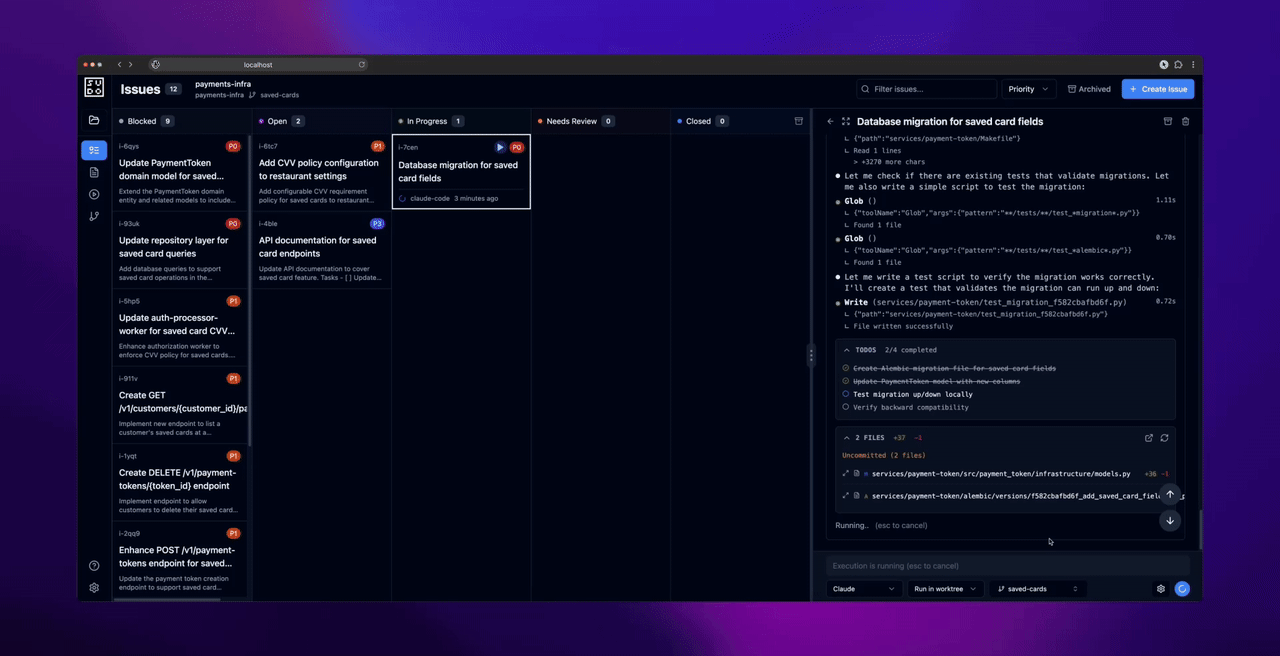Open the SUDO app logo icon
This screenshot has height=656, width=1280.
tap(93, 88)
